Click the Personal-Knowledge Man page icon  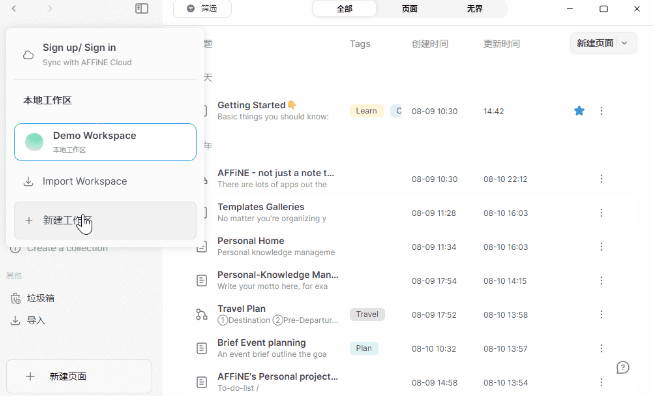202,281
